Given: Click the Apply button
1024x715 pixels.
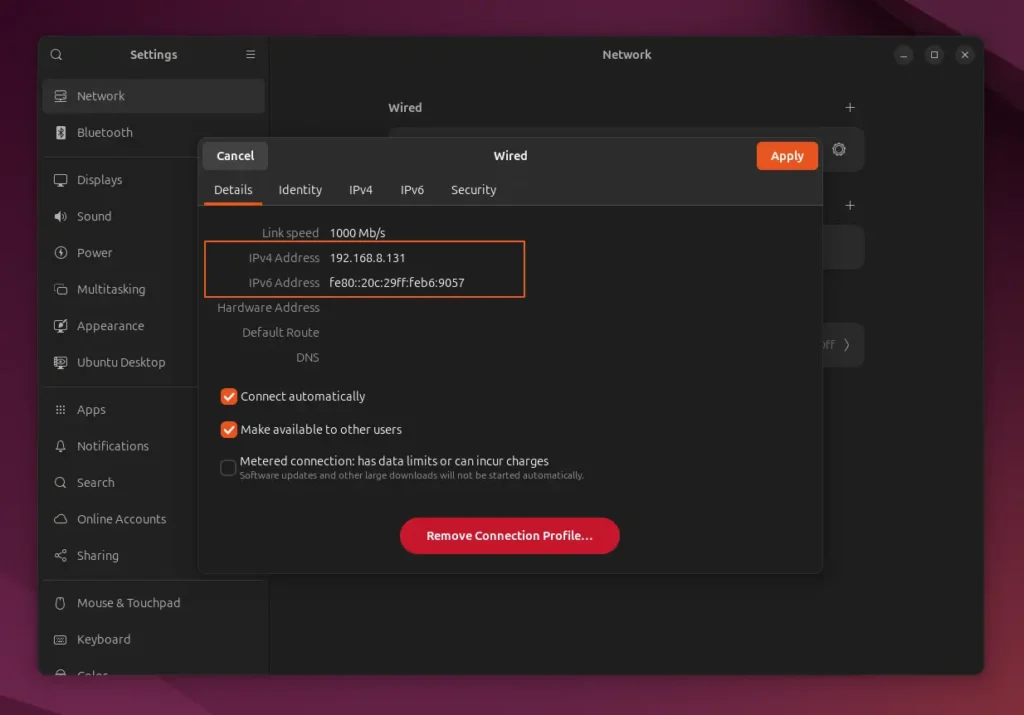Looking at the screenshot, I should coord(787,156).
